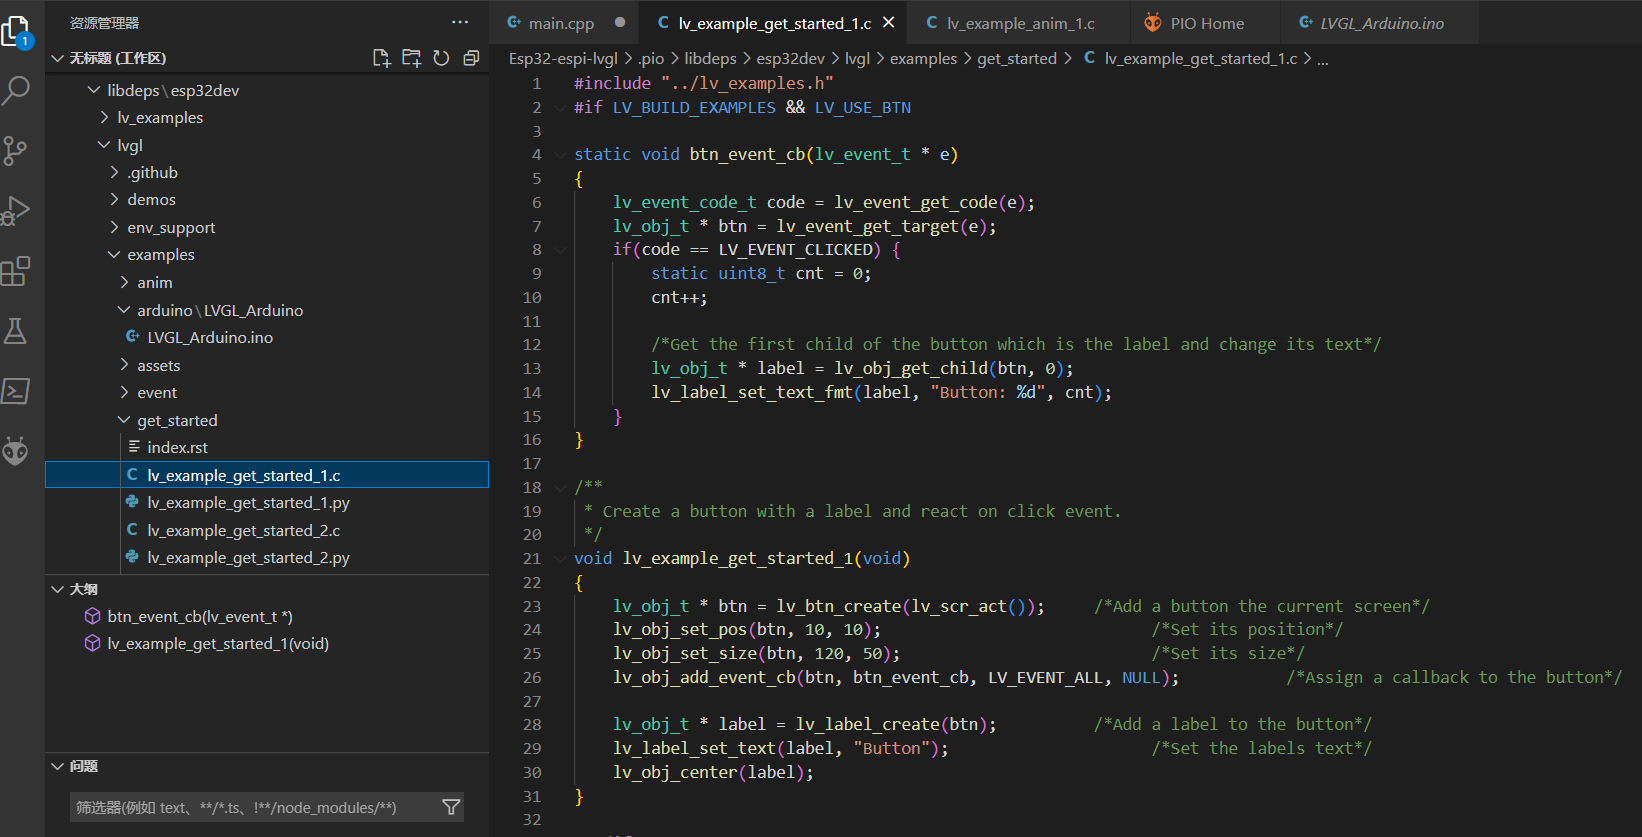Screen dimensions: 1642x837
Task: Open the Extensions view
Action: click(16, 271)
